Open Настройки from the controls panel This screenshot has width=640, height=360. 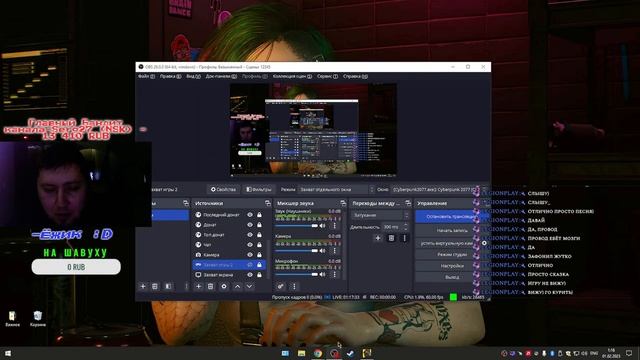pos(451,266)
